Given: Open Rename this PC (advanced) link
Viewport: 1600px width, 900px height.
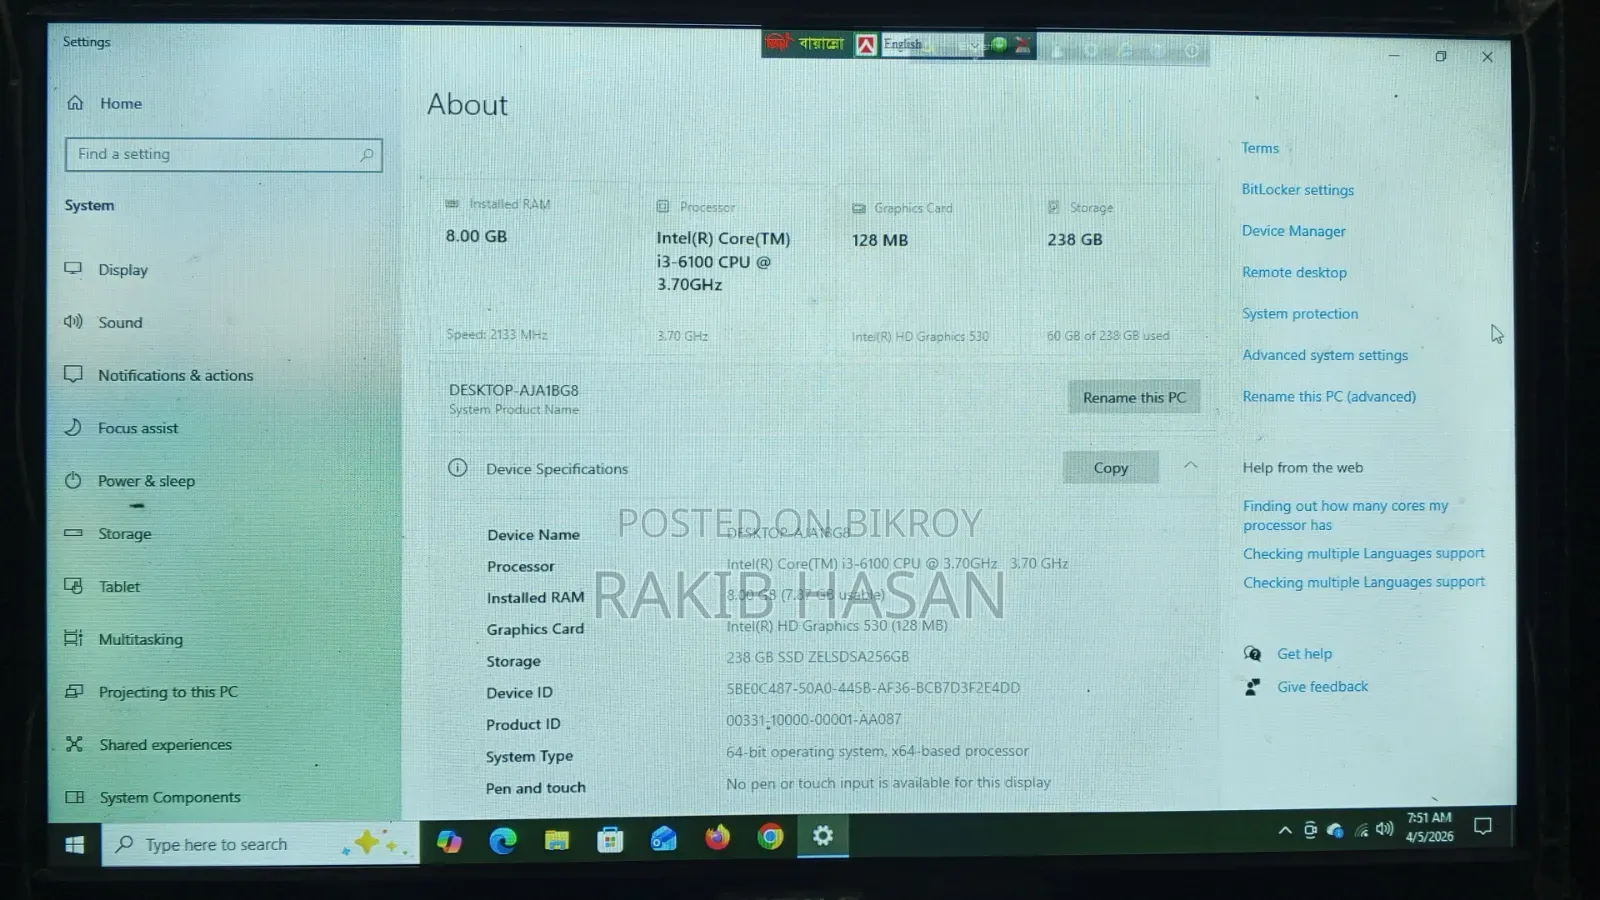Looking at the screenshot, I should (x=1329, y=397).
